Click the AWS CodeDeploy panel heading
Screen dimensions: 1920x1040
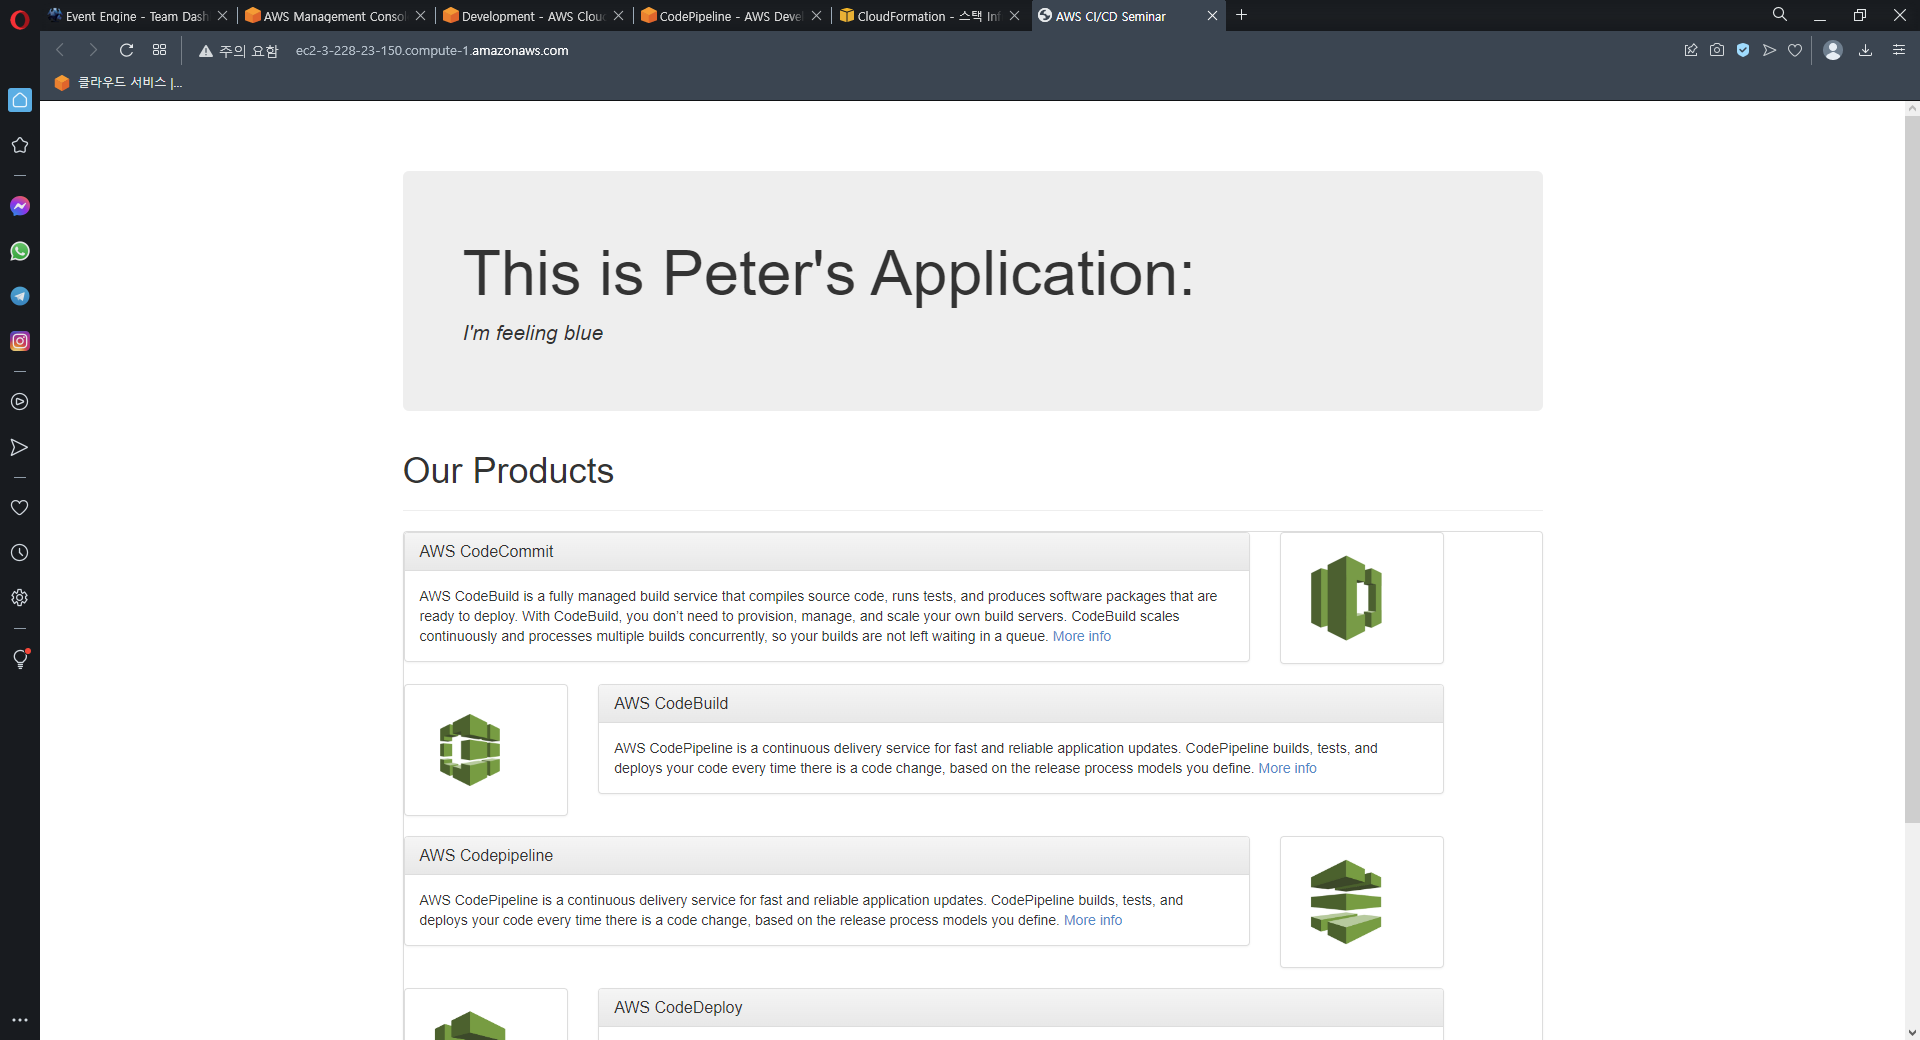pos(1020,1007)
